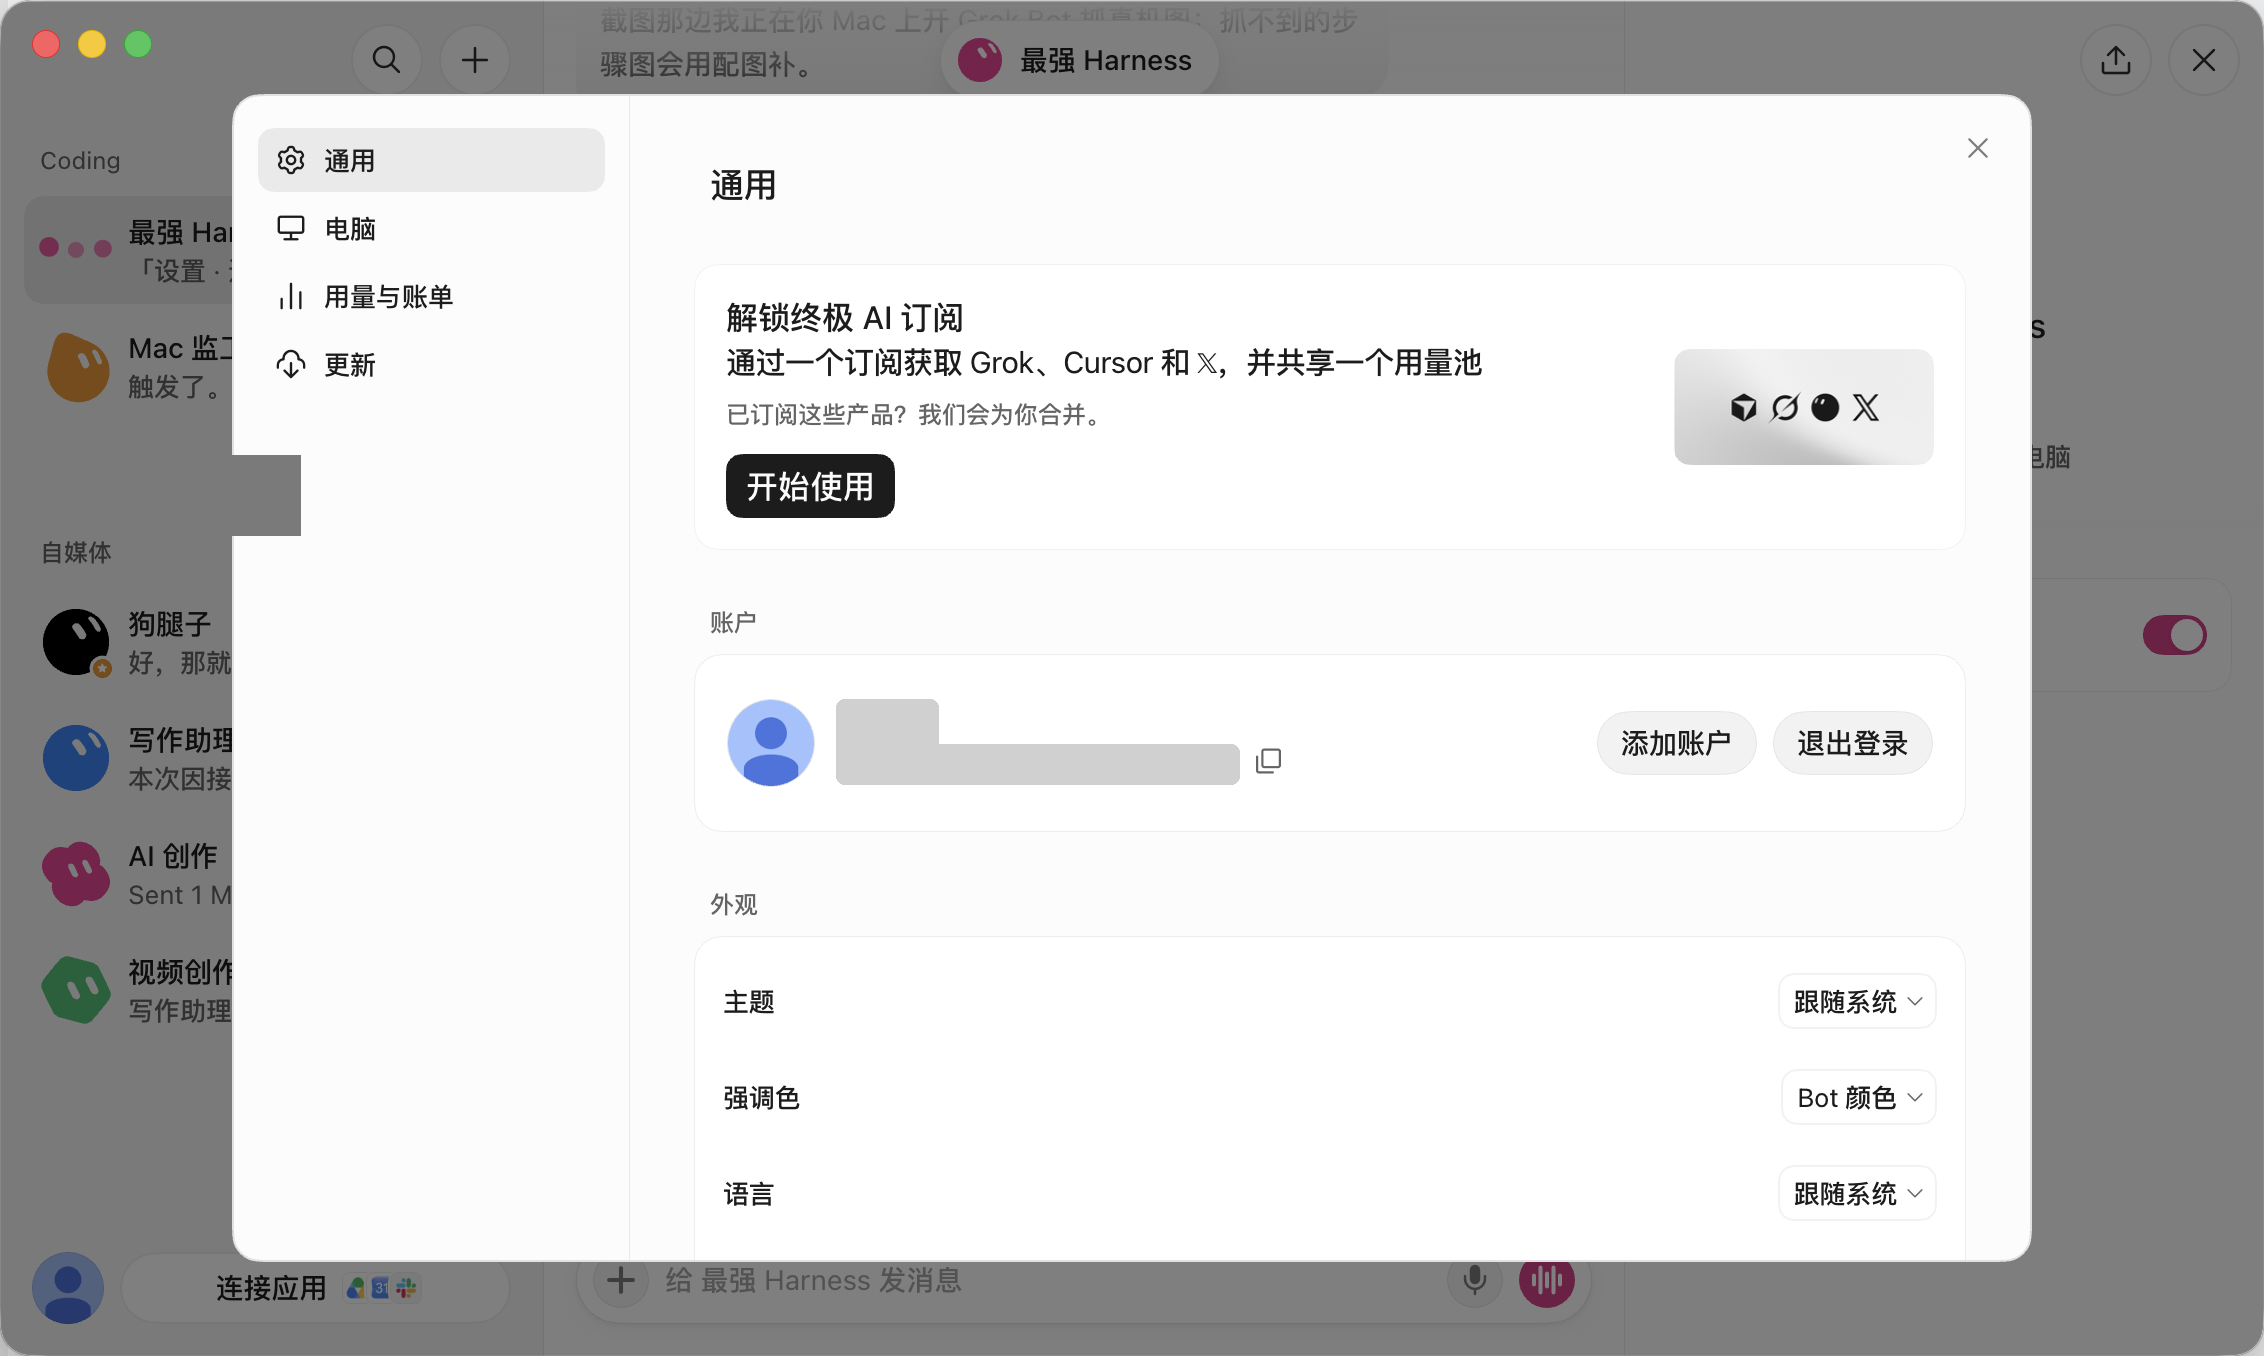Click the 开始使用 button
The height and width of the screenshot is (1356, 2264).
coord(810,486)
